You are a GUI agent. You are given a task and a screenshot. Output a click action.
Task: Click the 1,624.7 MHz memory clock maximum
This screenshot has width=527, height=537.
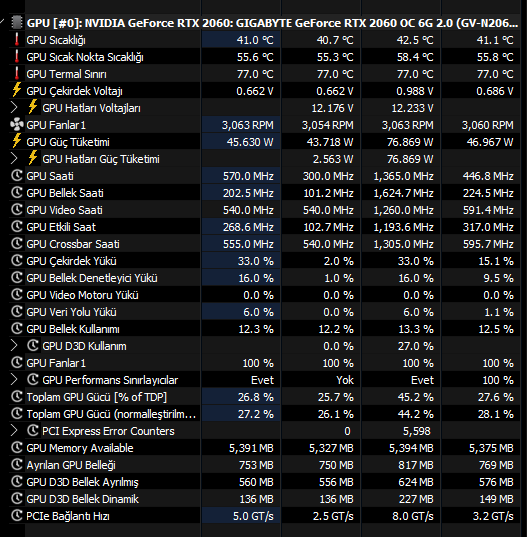[x=403, y=193]
